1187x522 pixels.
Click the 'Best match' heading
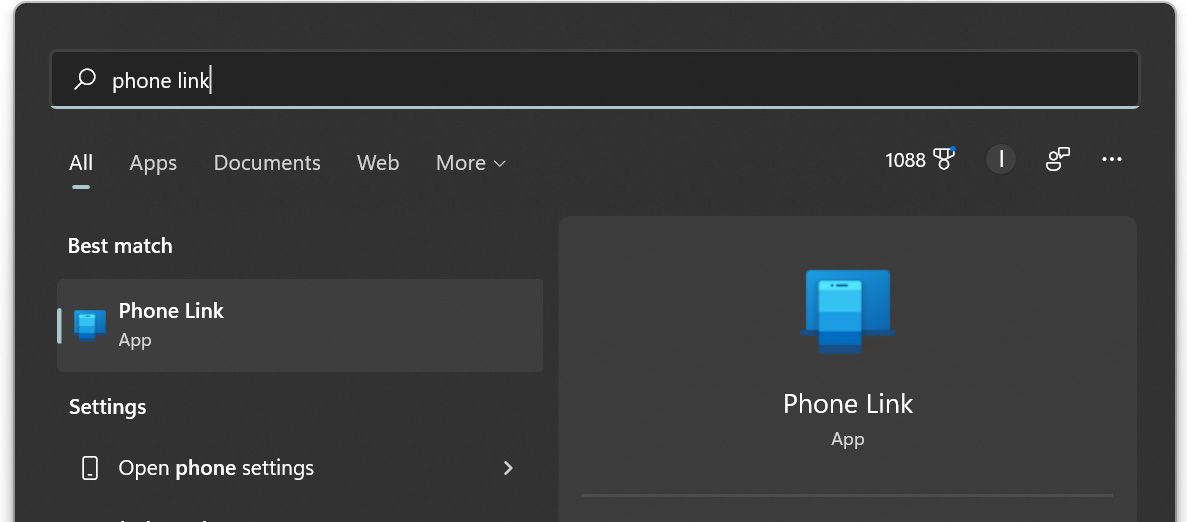[x=120, y=246]
